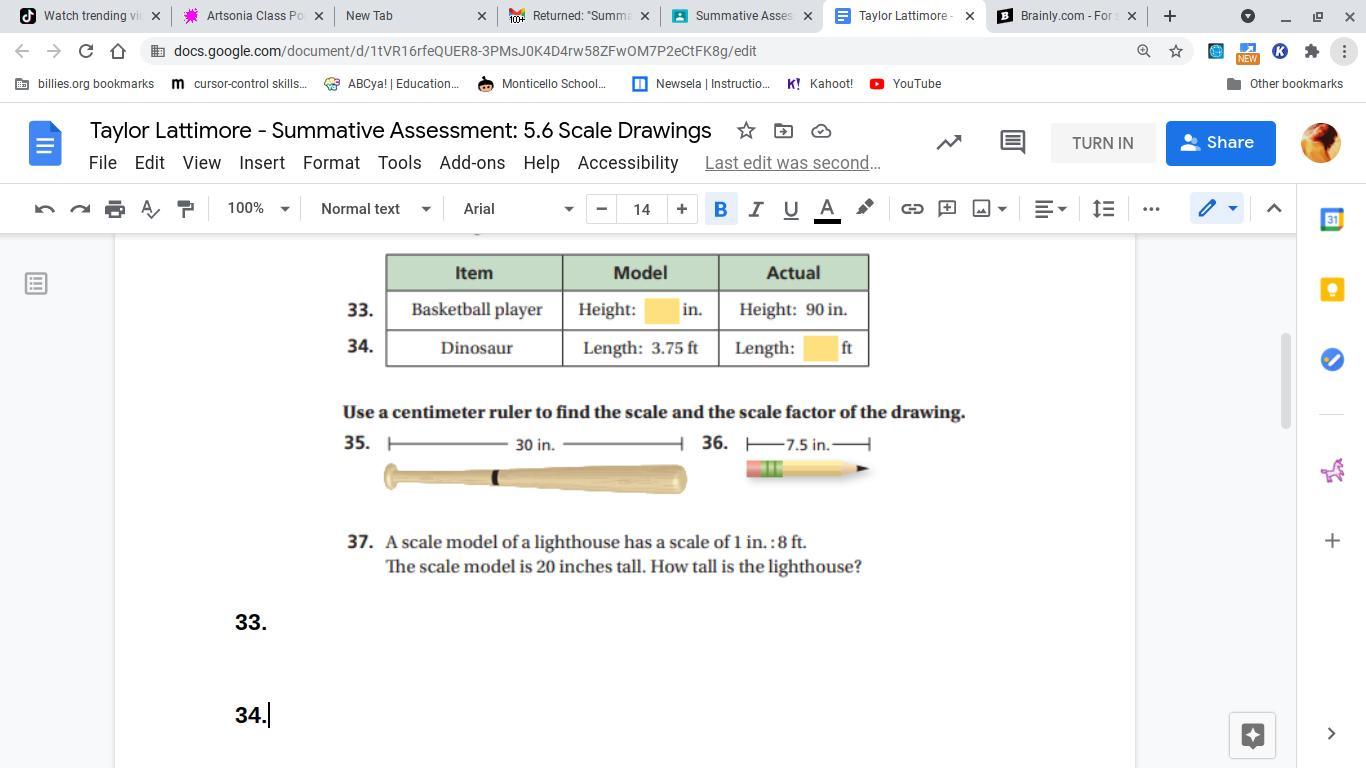This screenshot has width=1366, height=768.
Task: Hide the menus with the collapse arrow
Action: click(x=1274, y=209)
